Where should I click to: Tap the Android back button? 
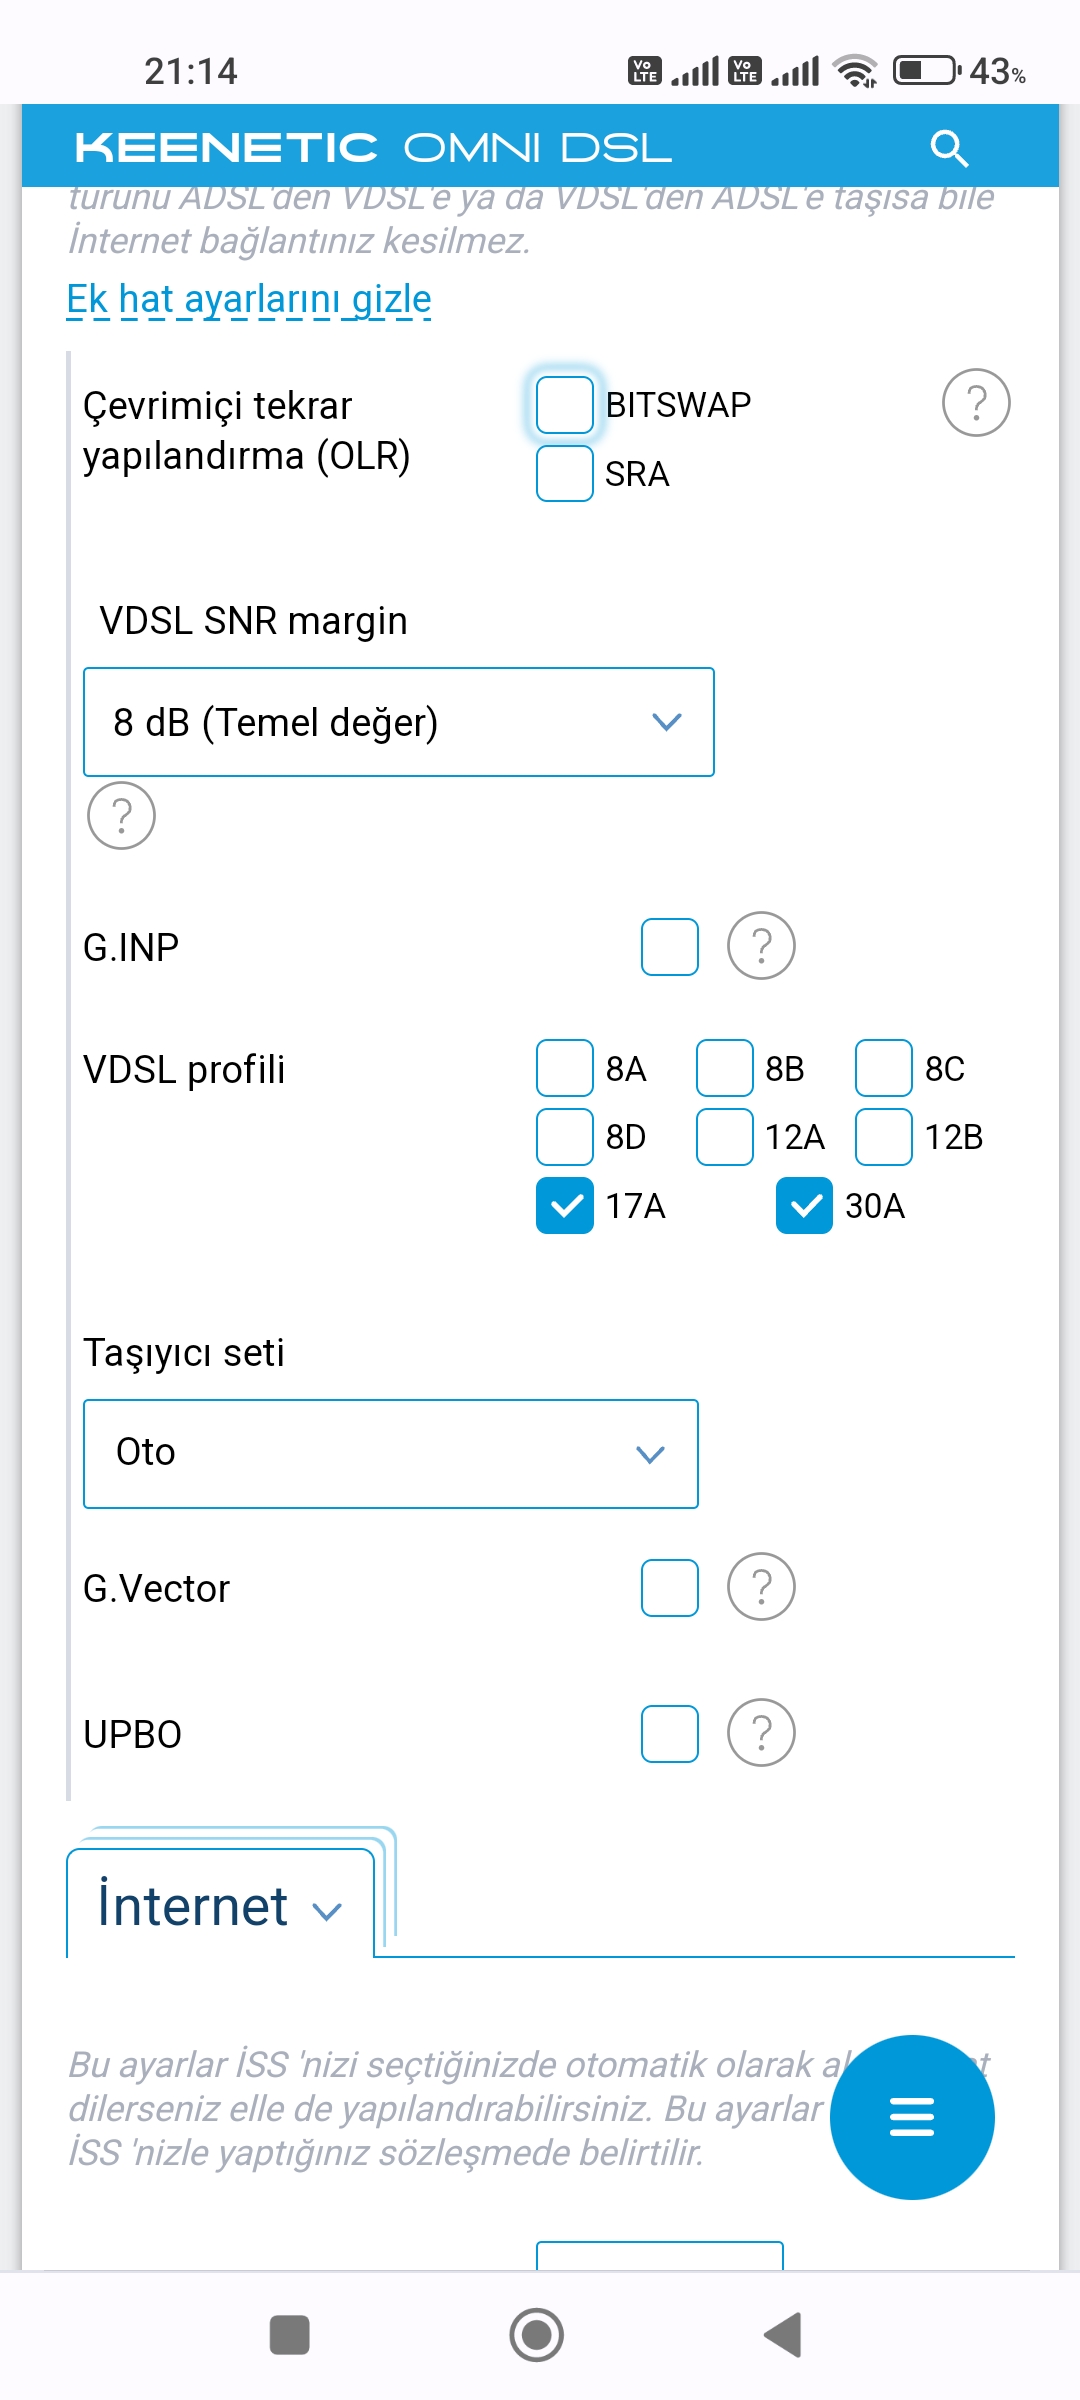(783, 2335)
